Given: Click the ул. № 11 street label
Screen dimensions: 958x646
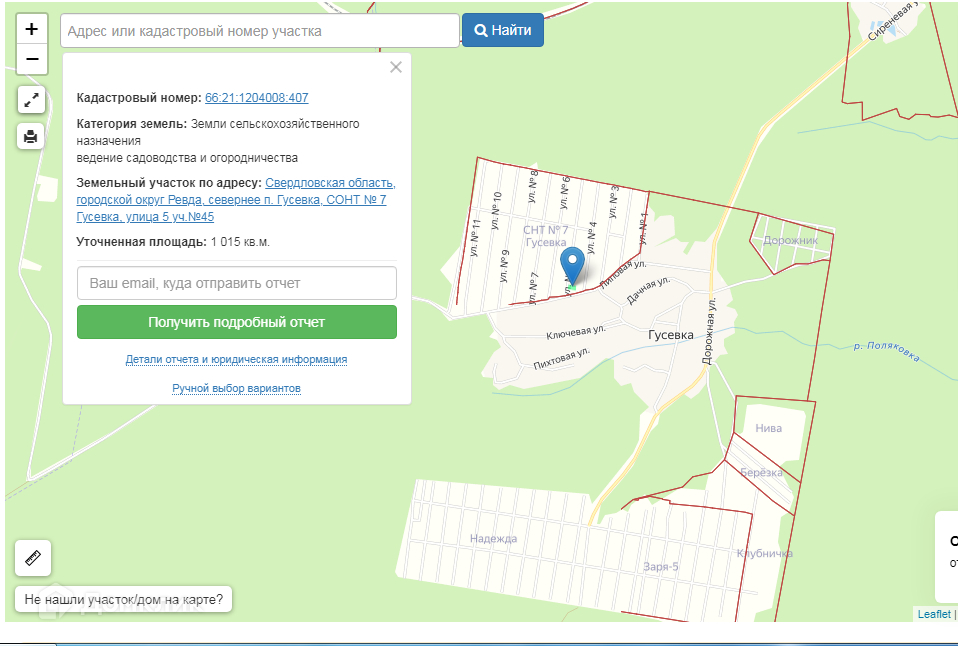Looking at the screenshot, I should click(475, 237).
